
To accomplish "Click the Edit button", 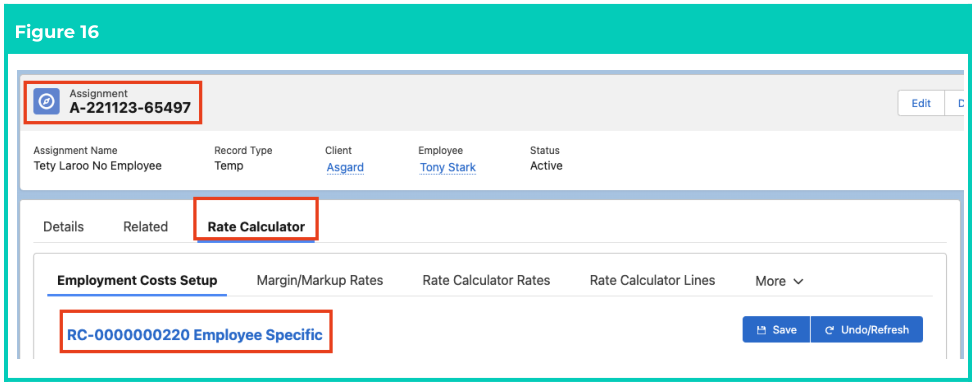I will coord(921,103).
